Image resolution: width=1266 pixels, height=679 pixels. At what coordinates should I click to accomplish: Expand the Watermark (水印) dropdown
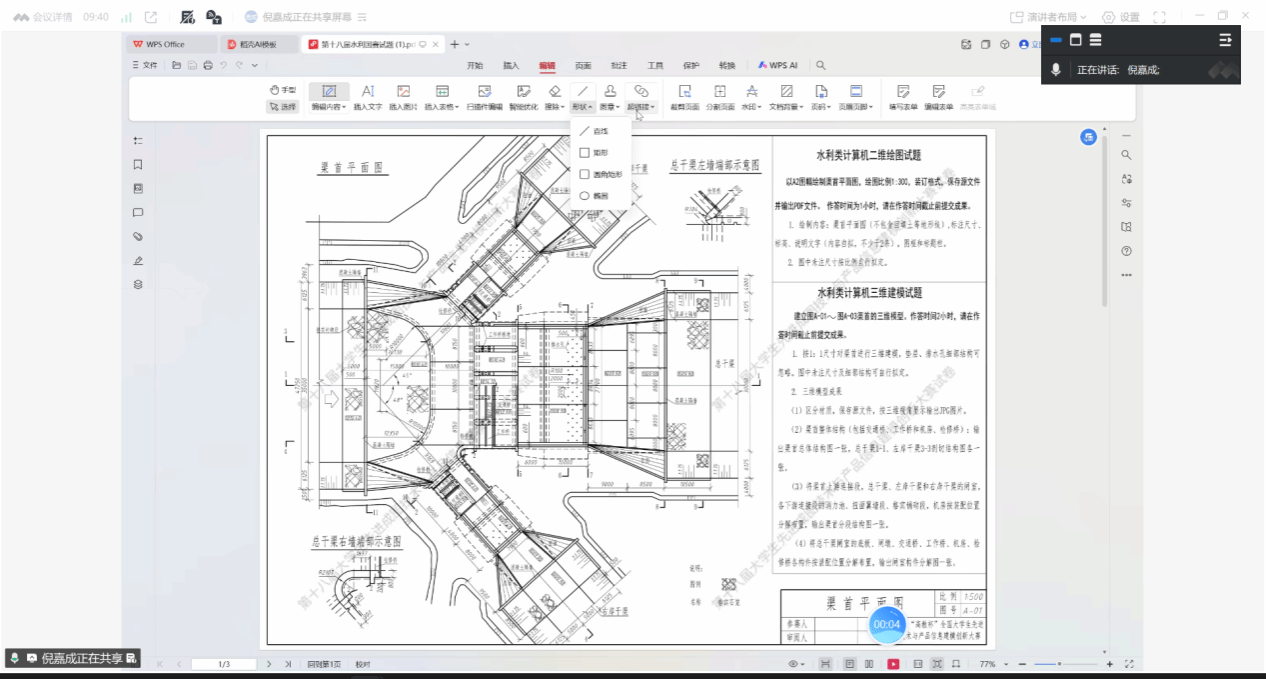coord(751,106)
